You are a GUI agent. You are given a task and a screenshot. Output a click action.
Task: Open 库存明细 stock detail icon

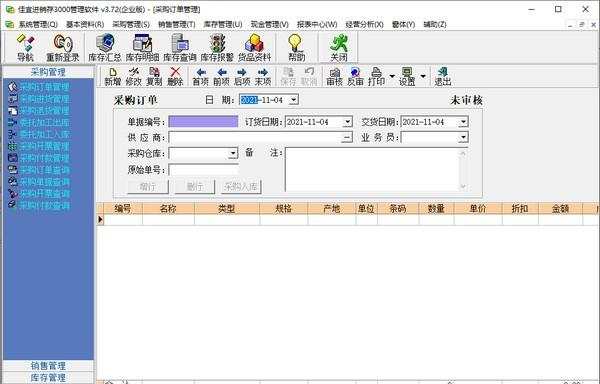point(142,48)
